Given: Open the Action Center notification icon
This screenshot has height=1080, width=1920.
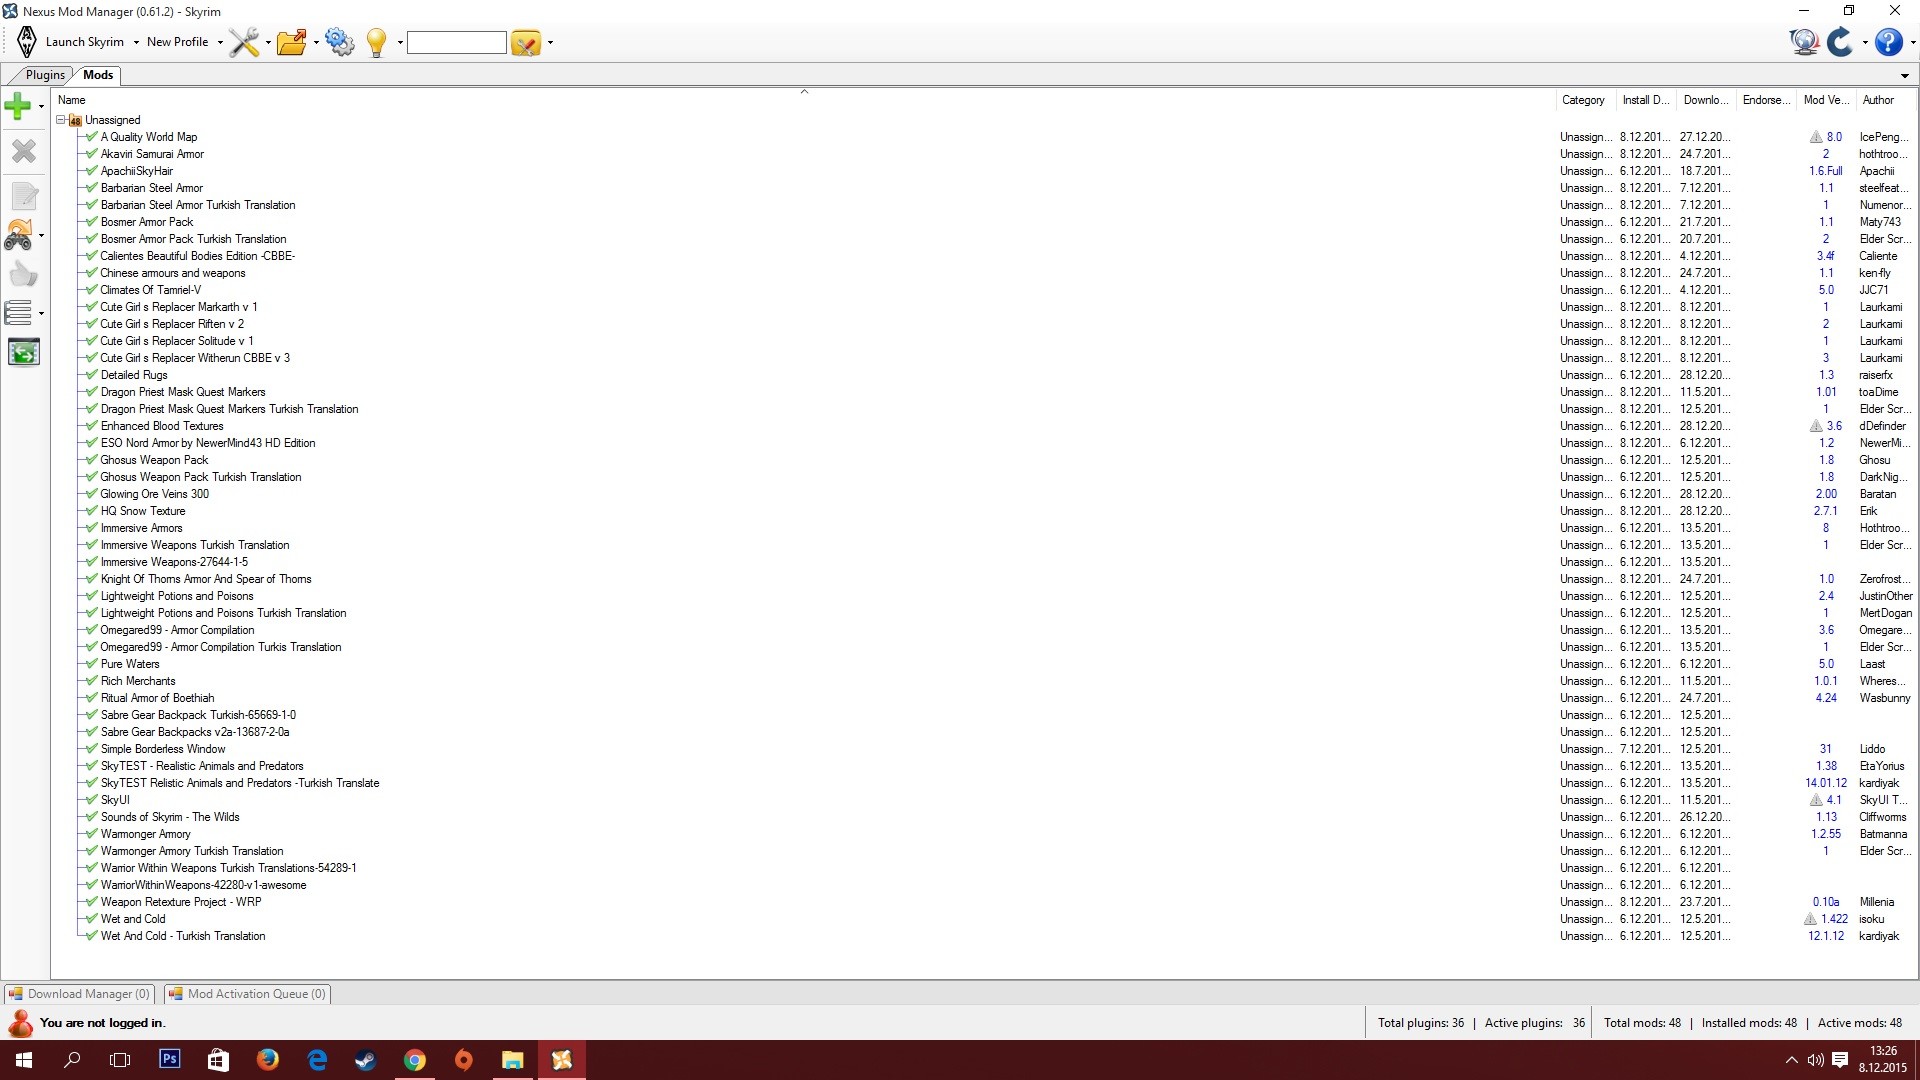Looking at the screenshot, I should click(x=1839, y=1060).
